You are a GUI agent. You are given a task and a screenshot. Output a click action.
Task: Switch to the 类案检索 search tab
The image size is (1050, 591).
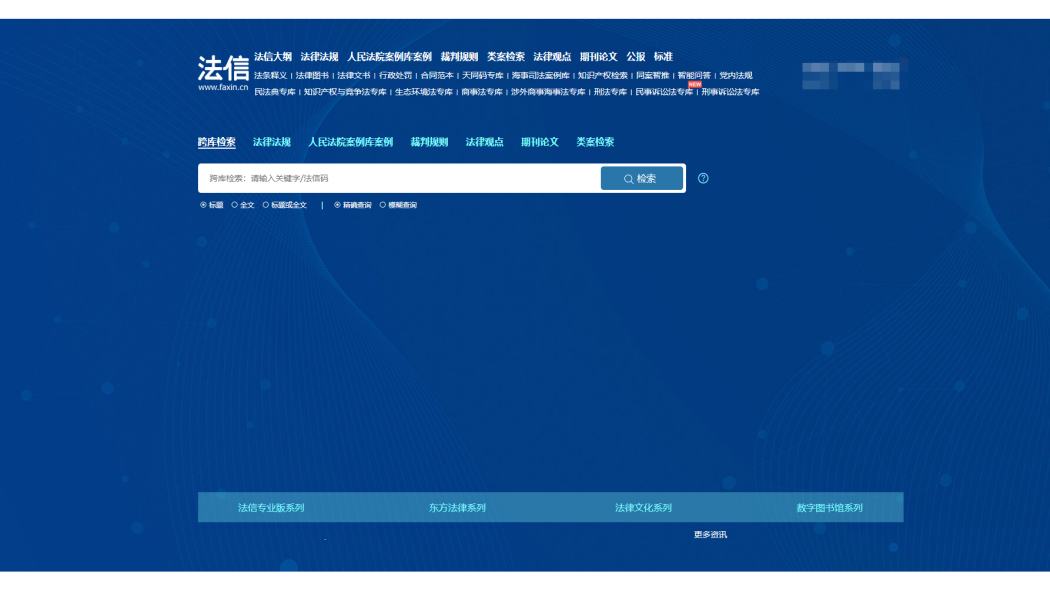click(x=595, y=142)
